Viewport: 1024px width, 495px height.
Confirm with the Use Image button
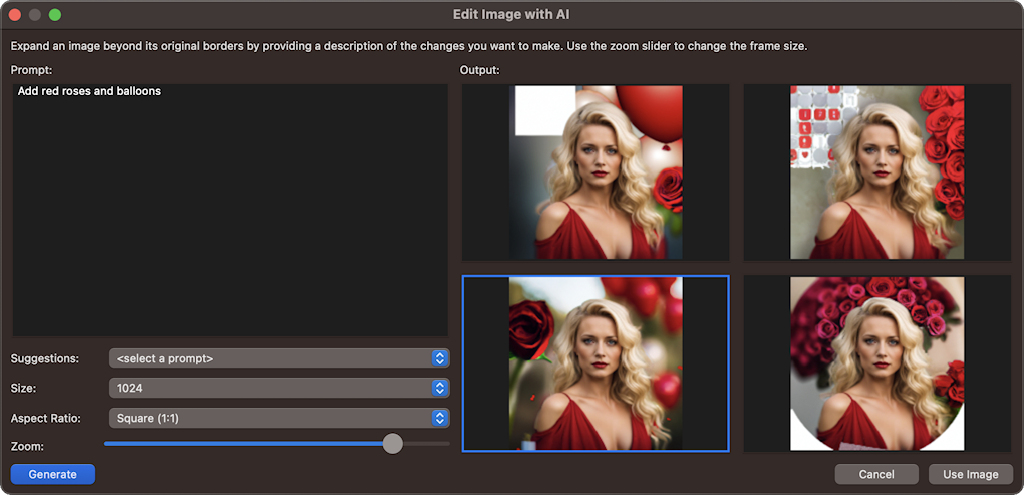(970, 474)
